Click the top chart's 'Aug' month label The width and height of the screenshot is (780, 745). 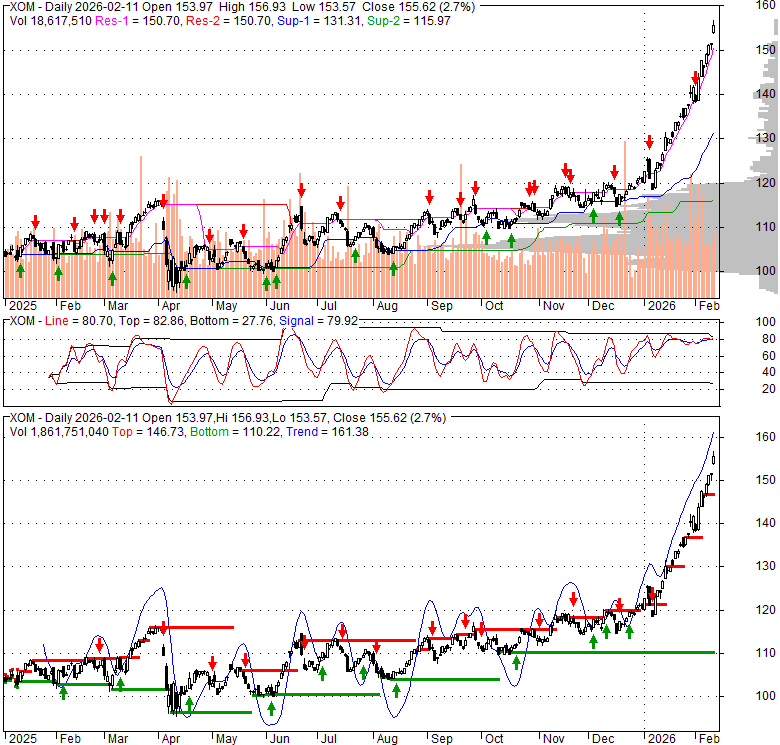click(387, 306)
